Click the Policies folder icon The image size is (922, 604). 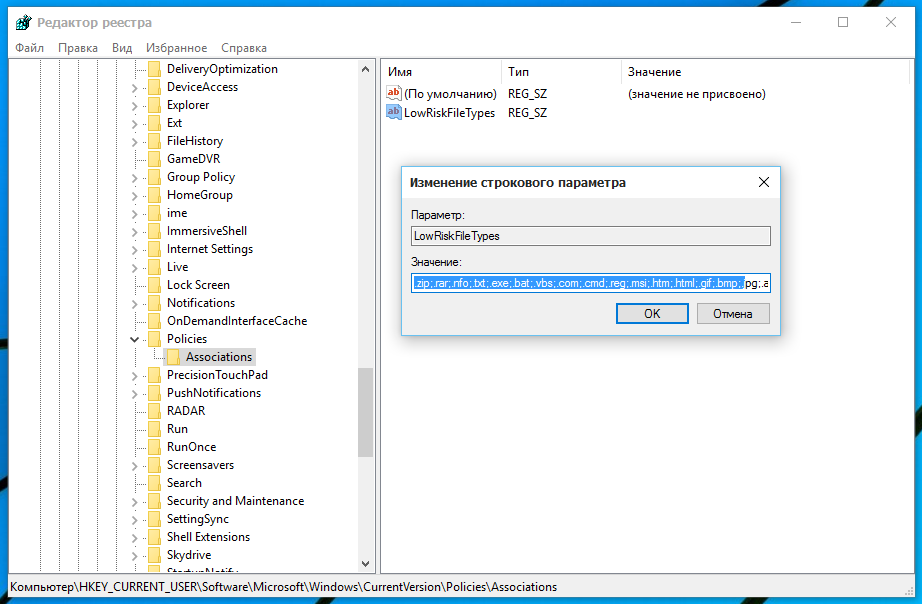coord(154,339)
